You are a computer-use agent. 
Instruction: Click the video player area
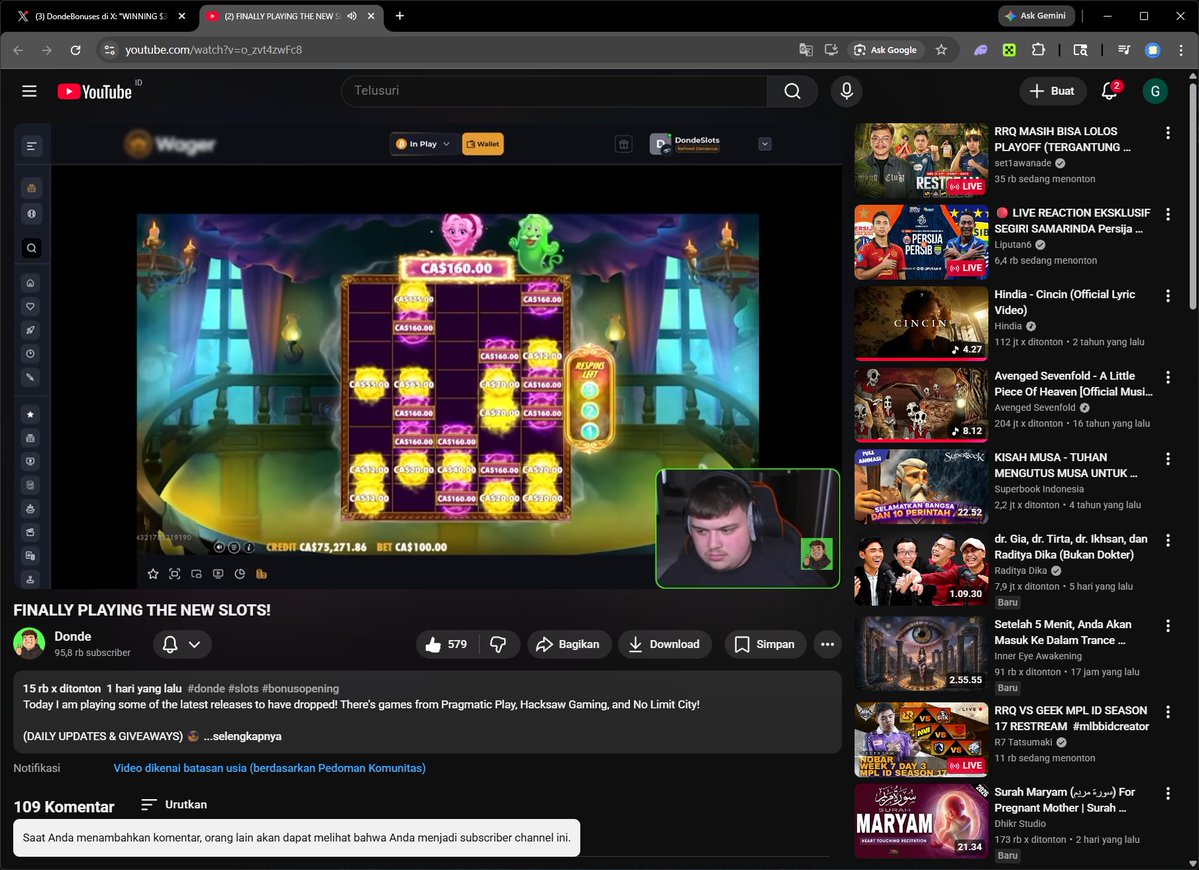(428, 356)
